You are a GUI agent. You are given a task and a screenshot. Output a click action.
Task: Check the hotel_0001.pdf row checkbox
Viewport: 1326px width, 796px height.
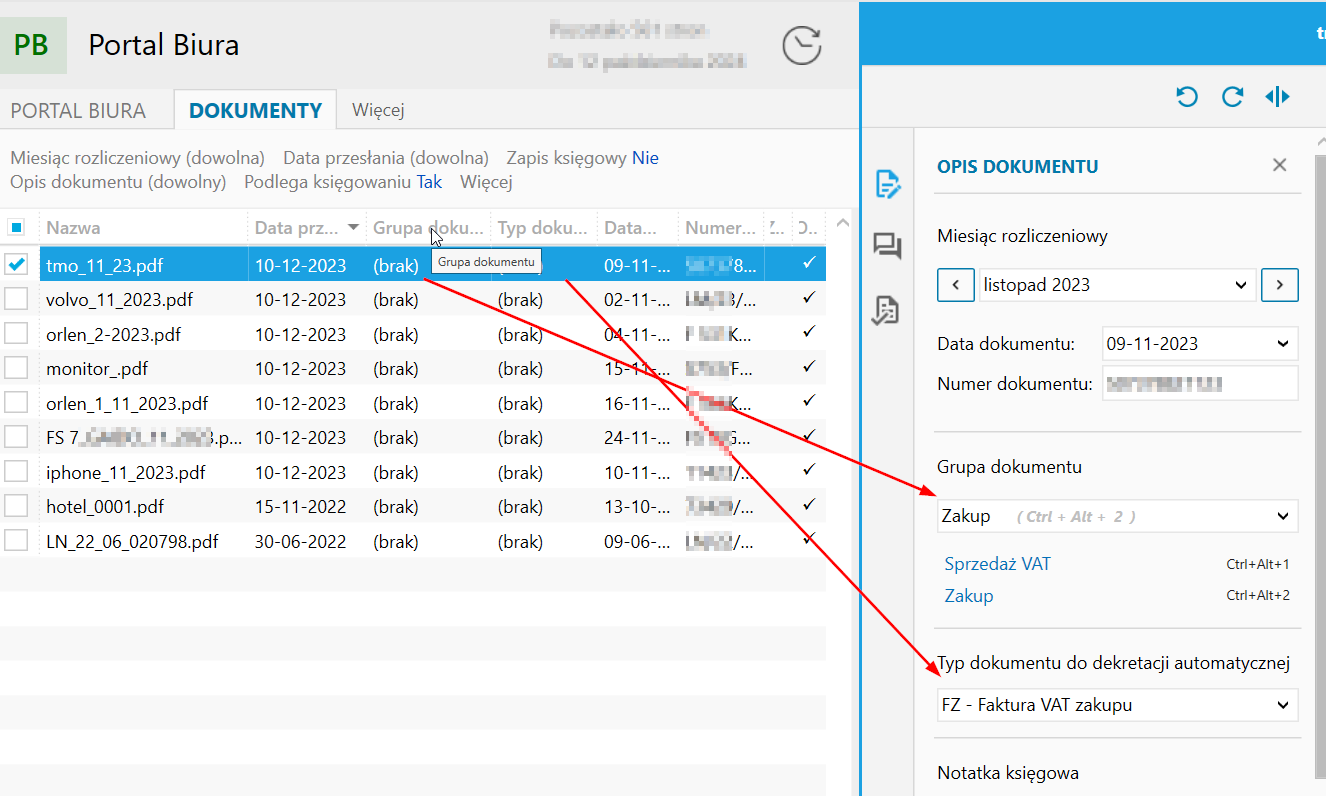pos(16,507)
